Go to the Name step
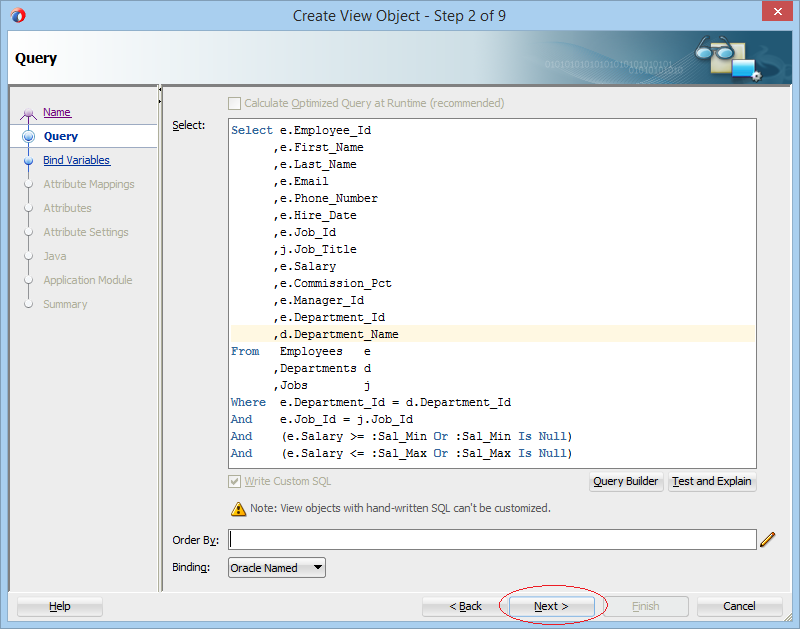The image size is (800, 629). click(x=57, y=112)
